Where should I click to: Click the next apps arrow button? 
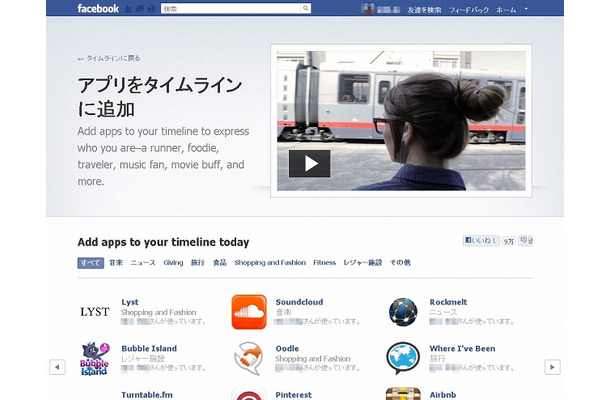point(552,367)
